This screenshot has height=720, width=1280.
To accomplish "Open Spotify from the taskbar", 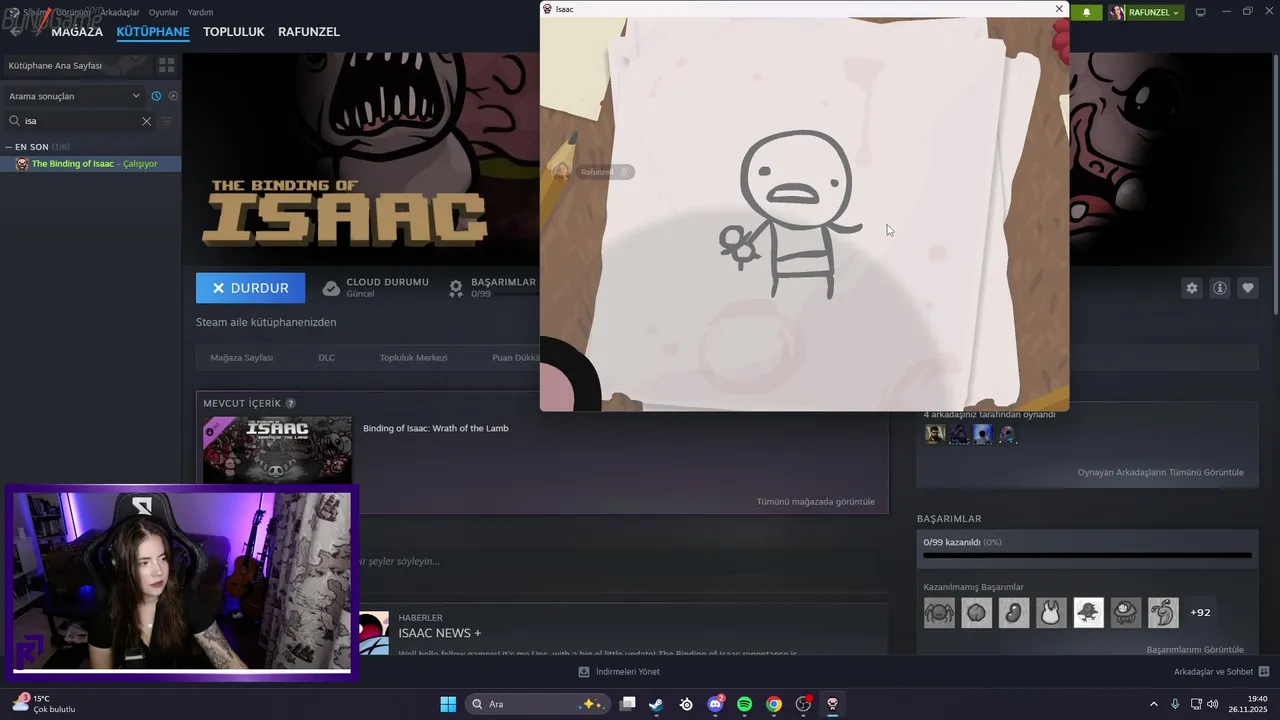I will pyautogui.click(x=744, y=704).
